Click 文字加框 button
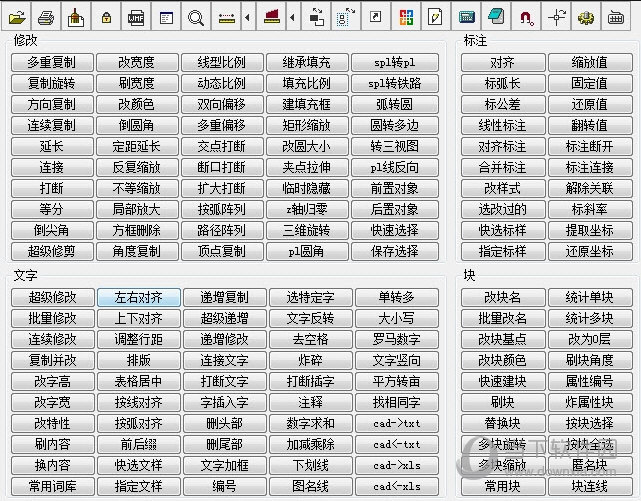The width and height of the screenshot is (641, 501). tap(224, 465)
